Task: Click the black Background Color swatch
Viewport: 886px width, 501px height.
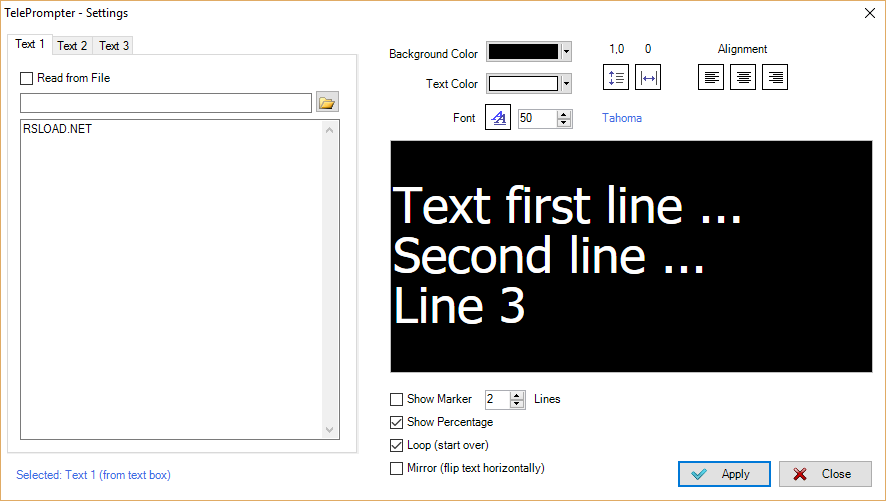Action: pos(523,52)
